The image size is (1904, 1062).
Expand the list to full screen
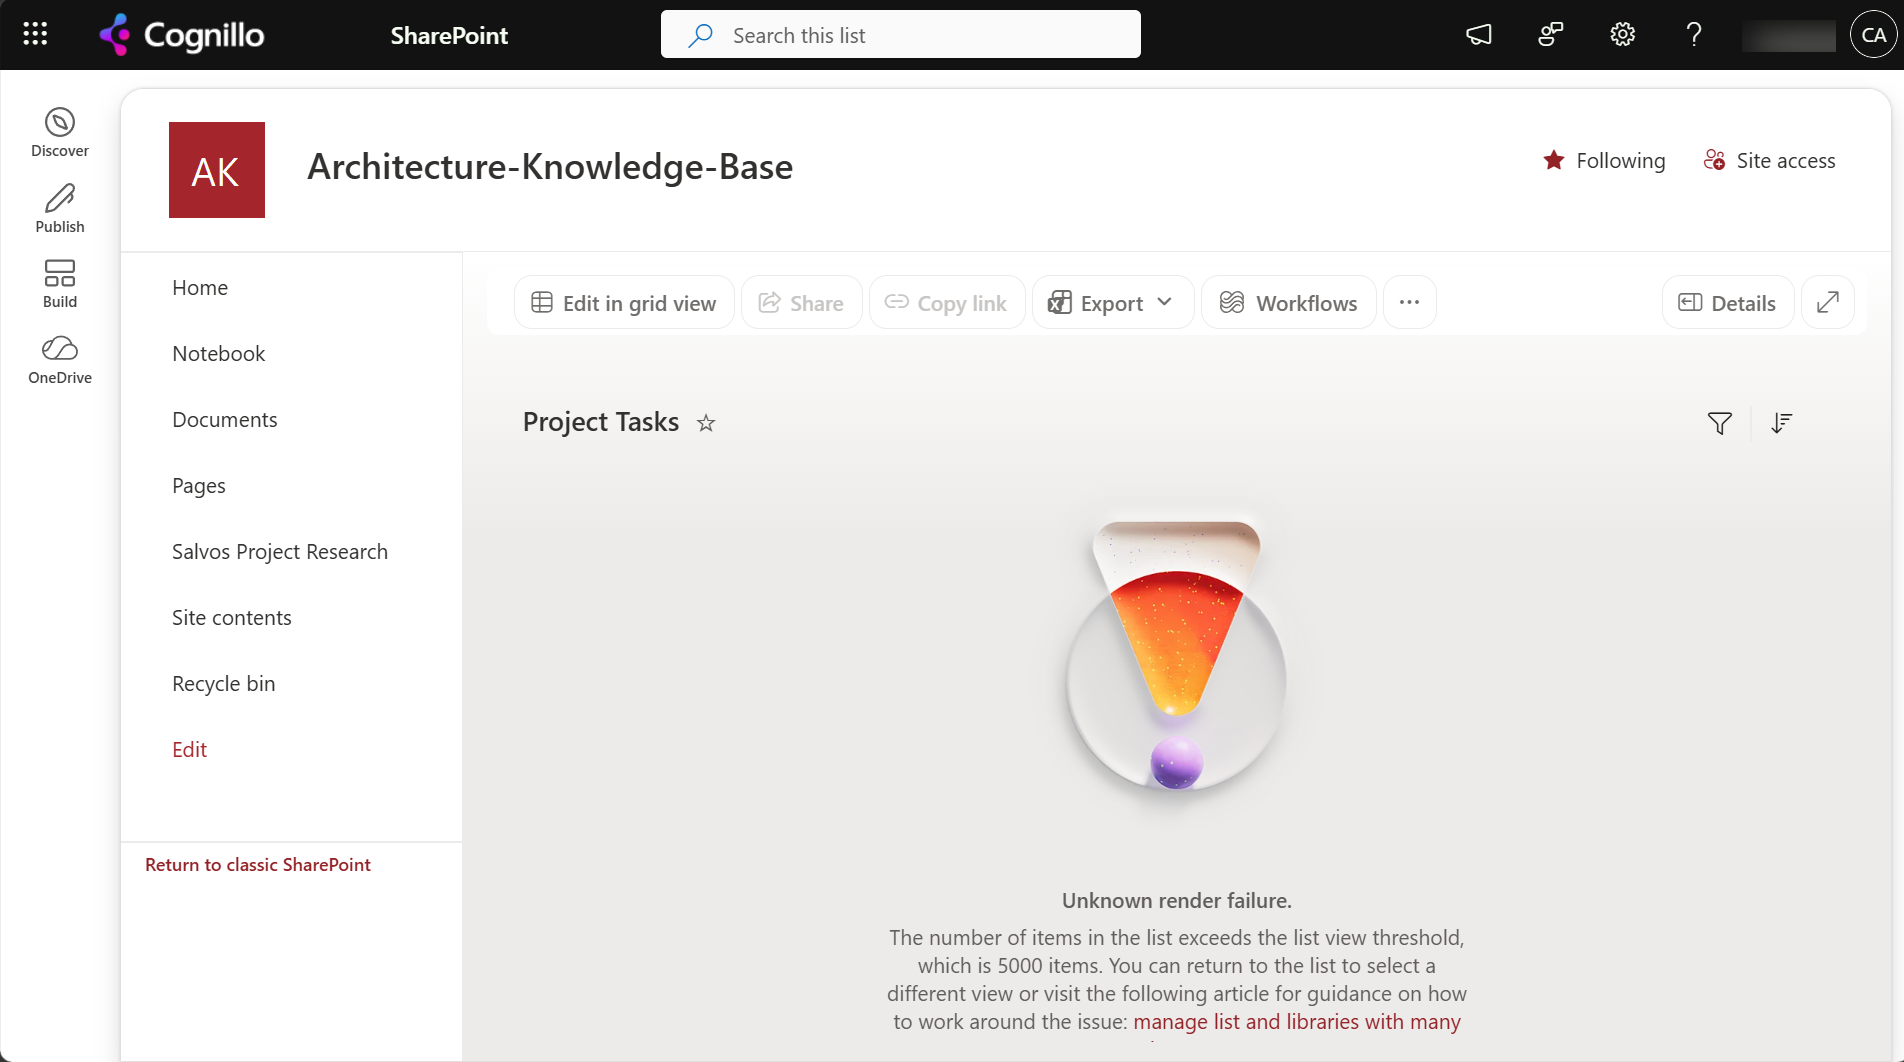1828,302
